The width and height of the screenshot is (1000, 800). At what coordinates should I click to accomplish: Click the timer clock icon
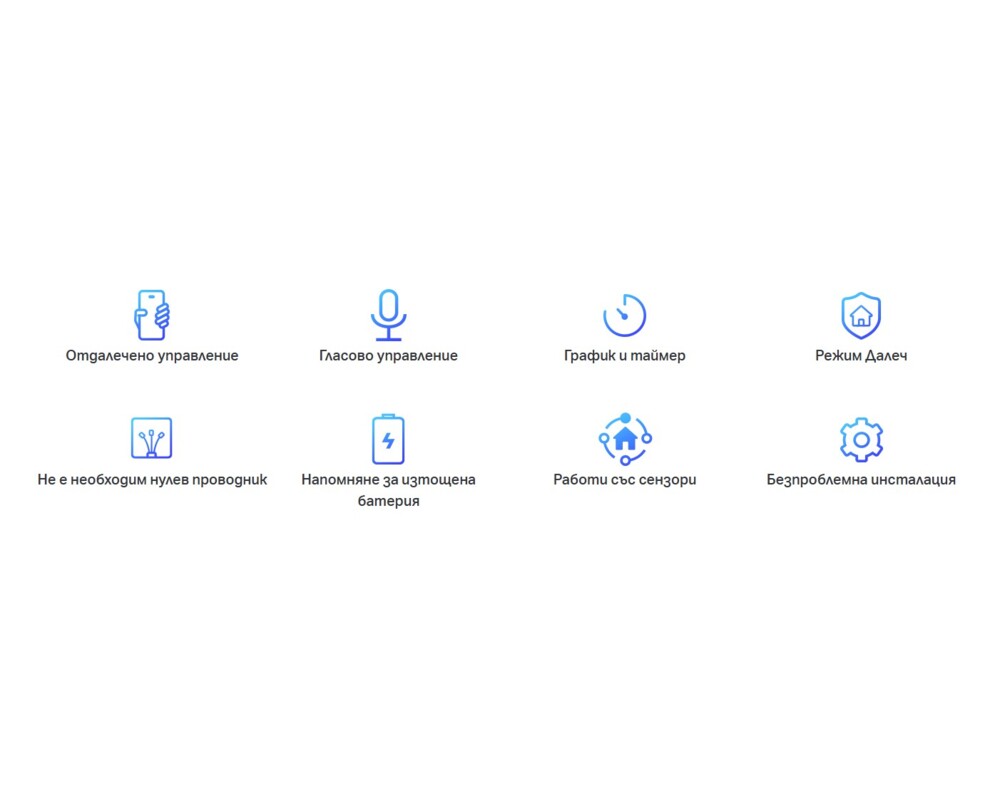(625, 315)
